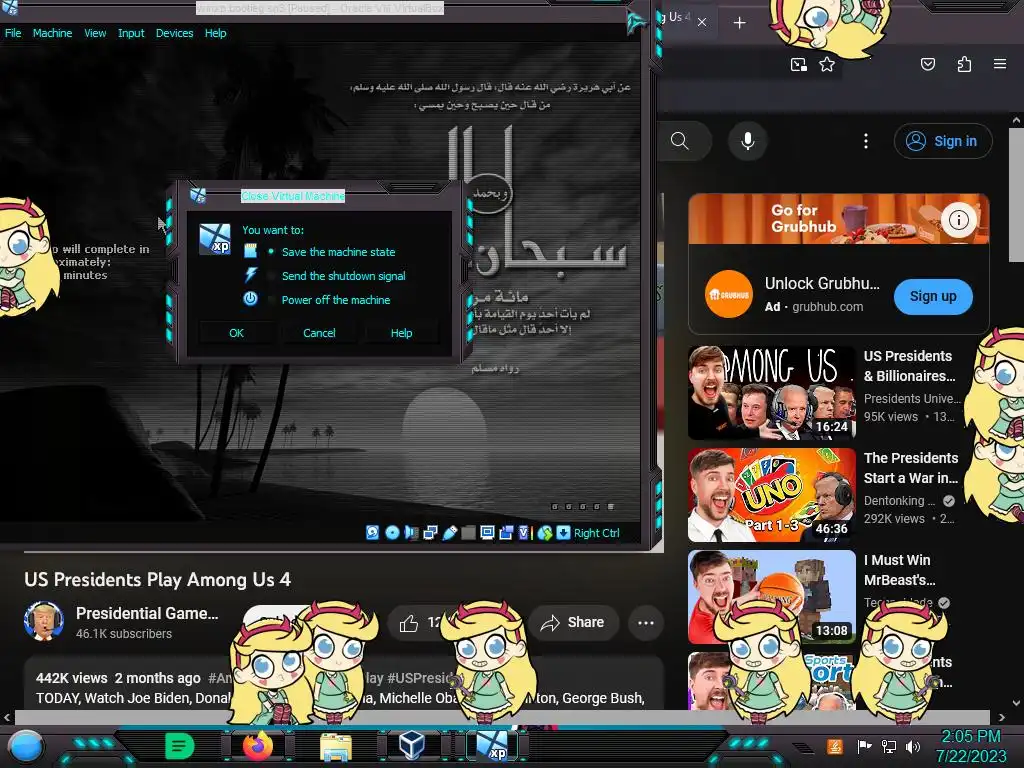Open The Presidents Start a War video title
Image resolution: width=1024 pixels, height=768 pixels.
(911, 468)
